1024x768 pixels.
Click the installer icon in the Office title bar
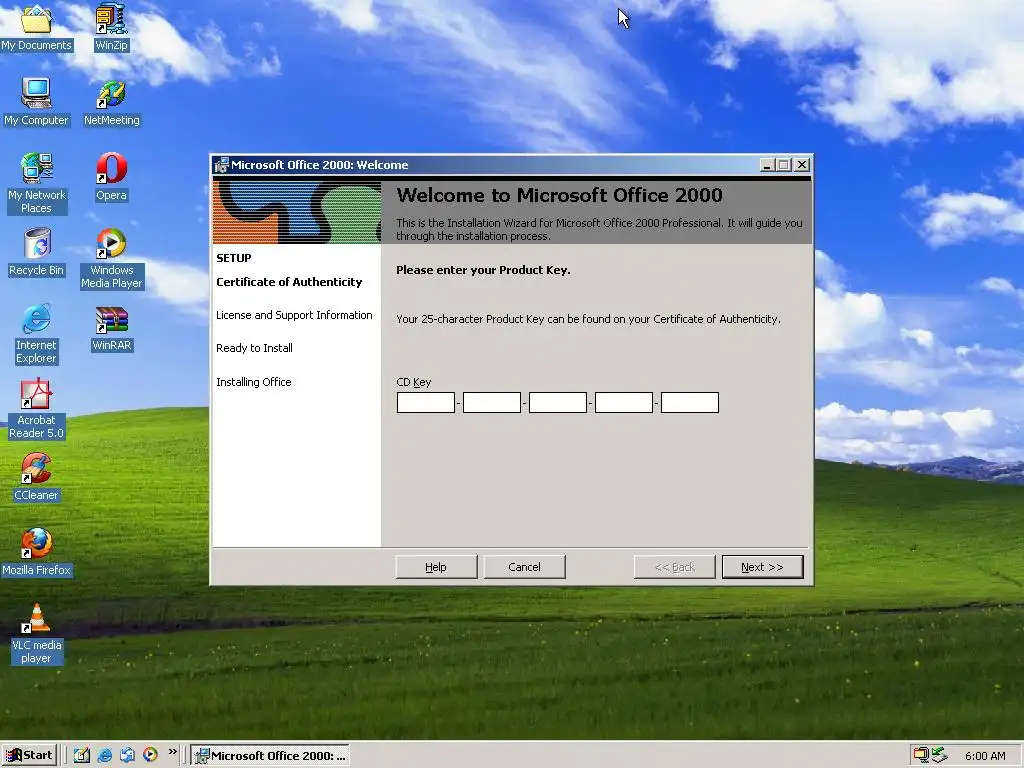click(x=221, y=165)
